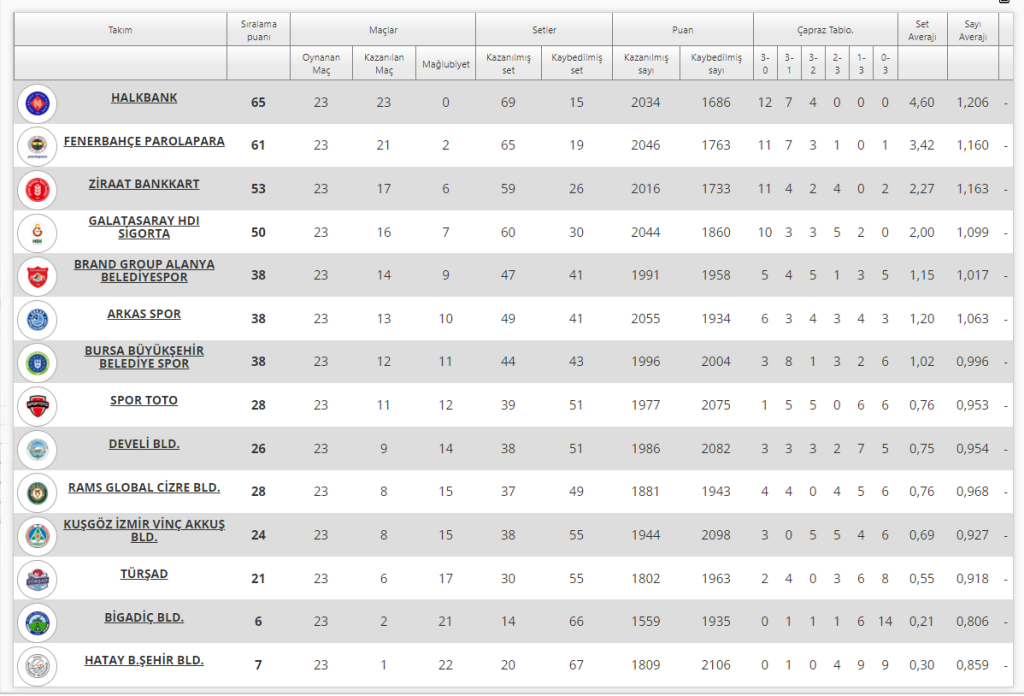Screen dimensions: 1024x696
Task: Click the Develi Bld. team logo
Action: [37, 450]
